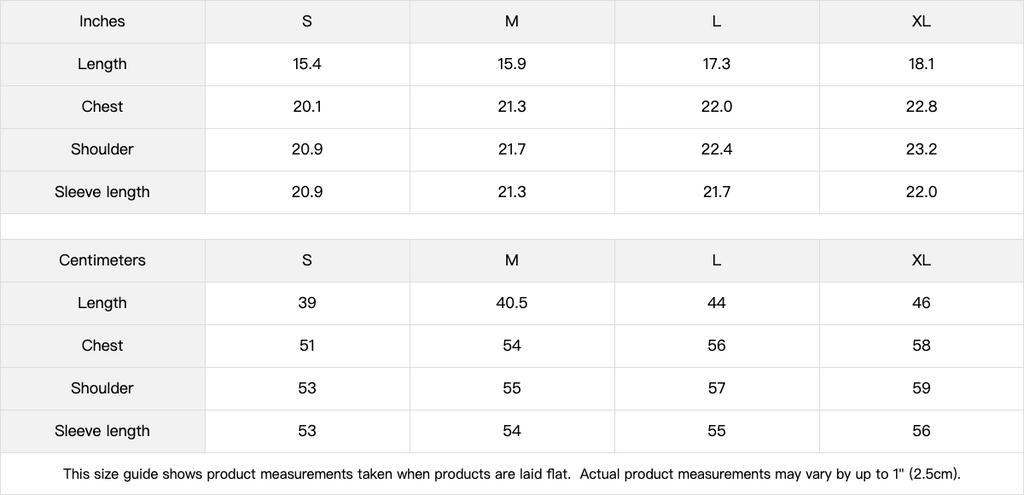Image resolution: width=1024 pixels, height=495 pixels.
Task: Click the 40.5 Length value in centimeters
Action: click(x=511, y=303)
